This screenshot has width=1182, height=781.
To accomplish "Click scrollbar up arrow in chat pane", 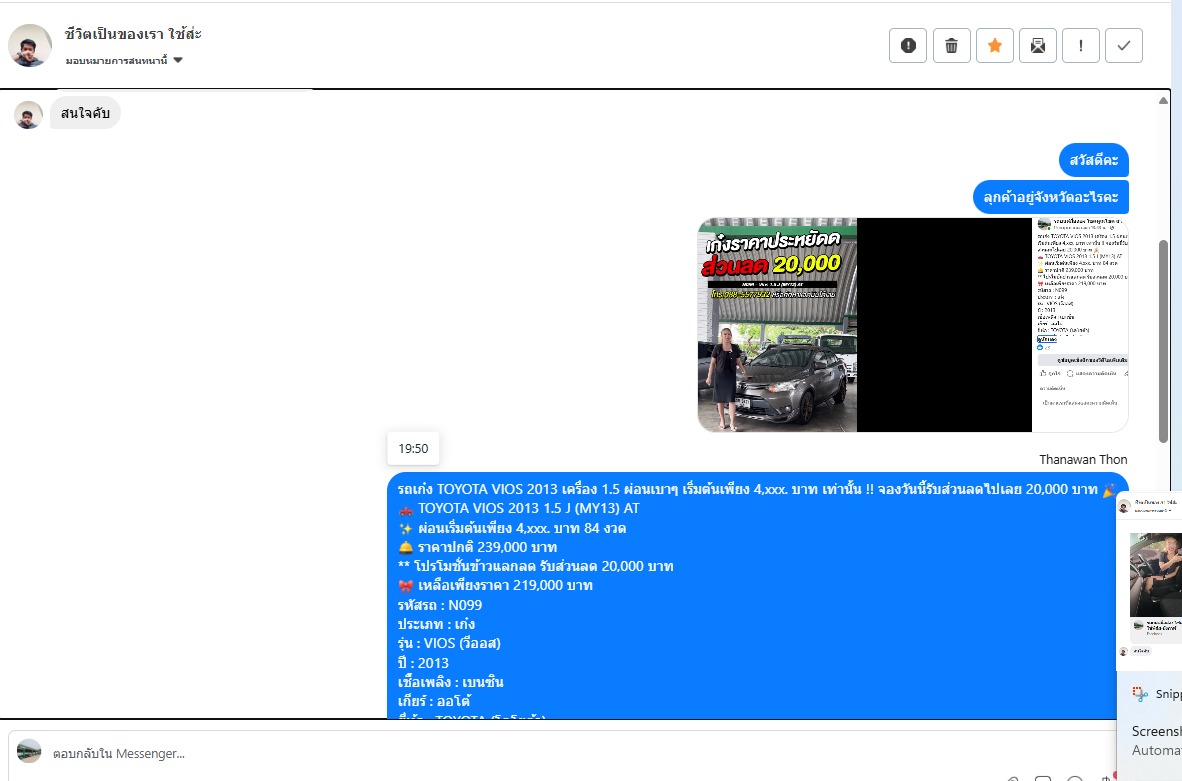I will [1163, 101].
